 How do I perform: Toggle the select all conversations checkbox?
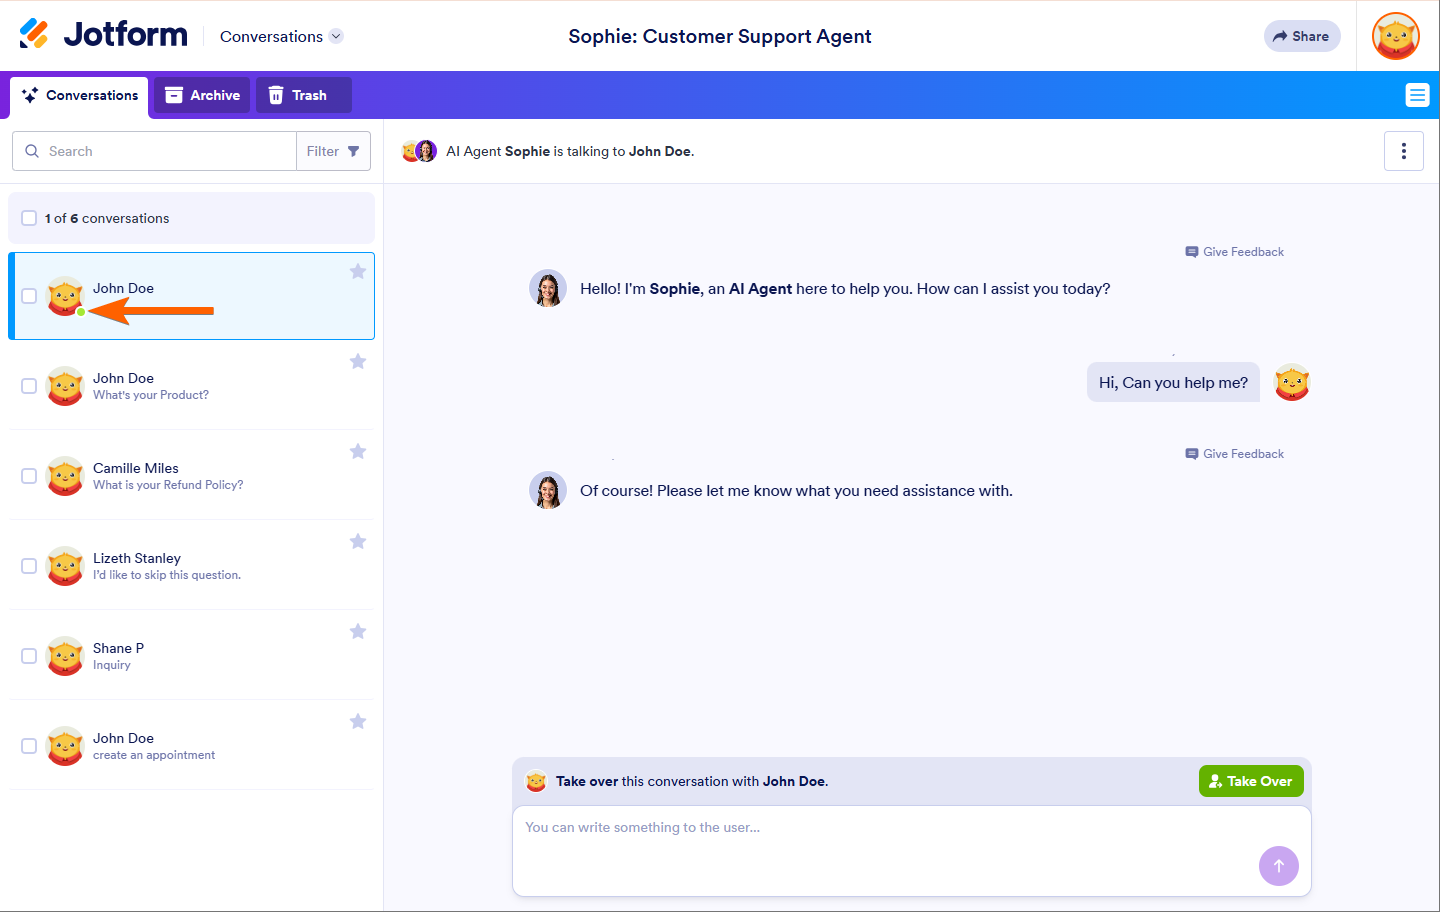pyautogui.click(x=29, y=218)
